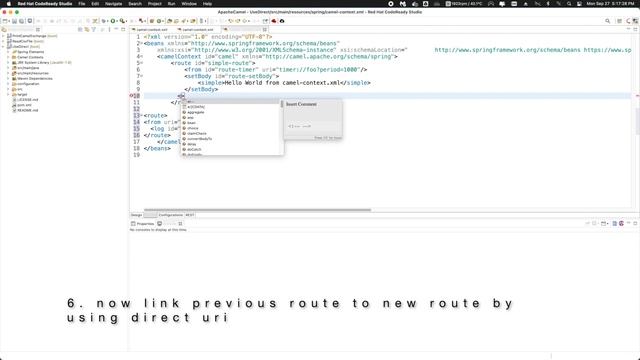Viewport: 640px width, 360px height.
Task: Switch to the Configurations tab below editor
Action: 171,215
